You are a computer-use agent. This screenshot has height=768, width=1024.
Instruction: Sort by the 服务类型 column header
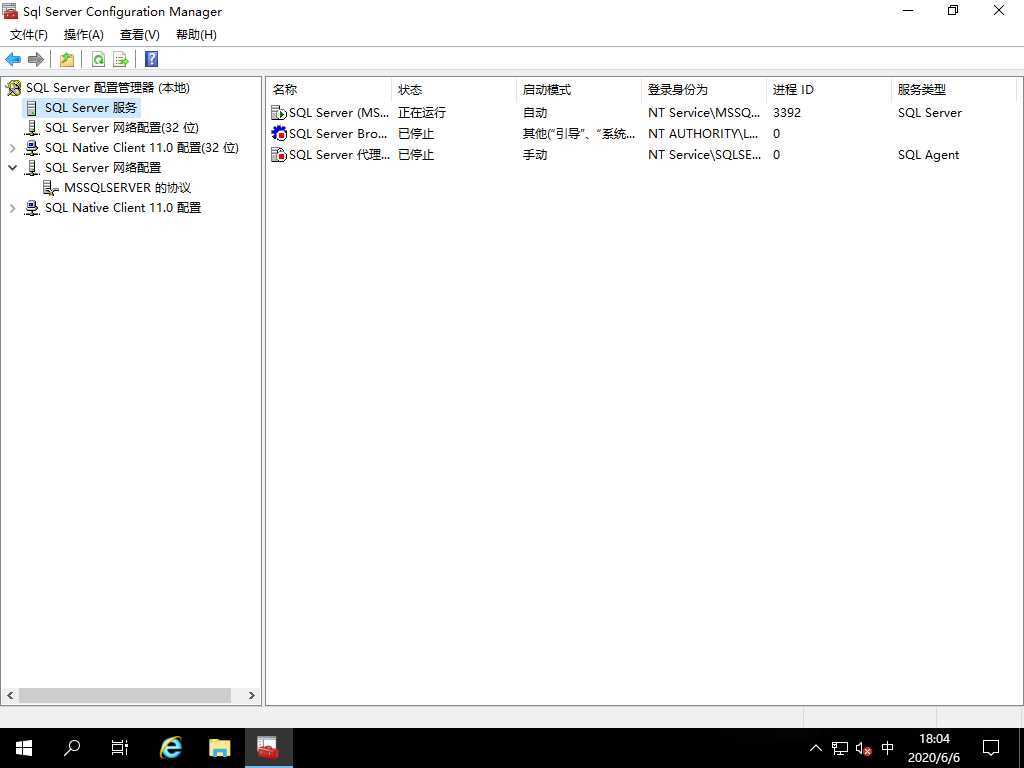pos(953,89)
